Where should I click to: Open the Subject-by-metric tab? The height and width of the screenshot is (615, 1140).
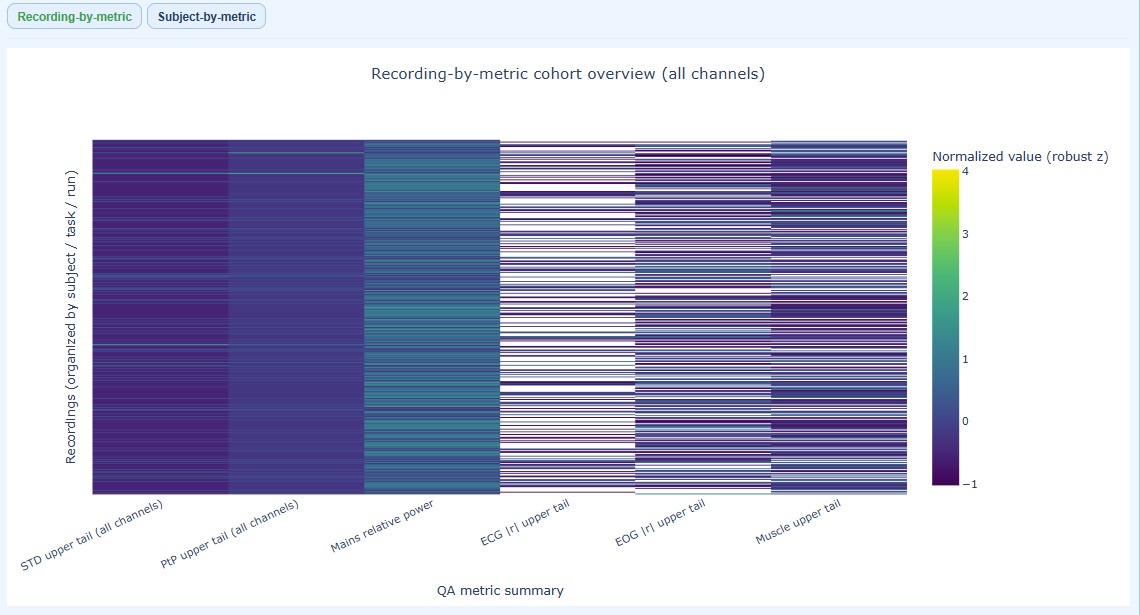(x=206, y=17)
